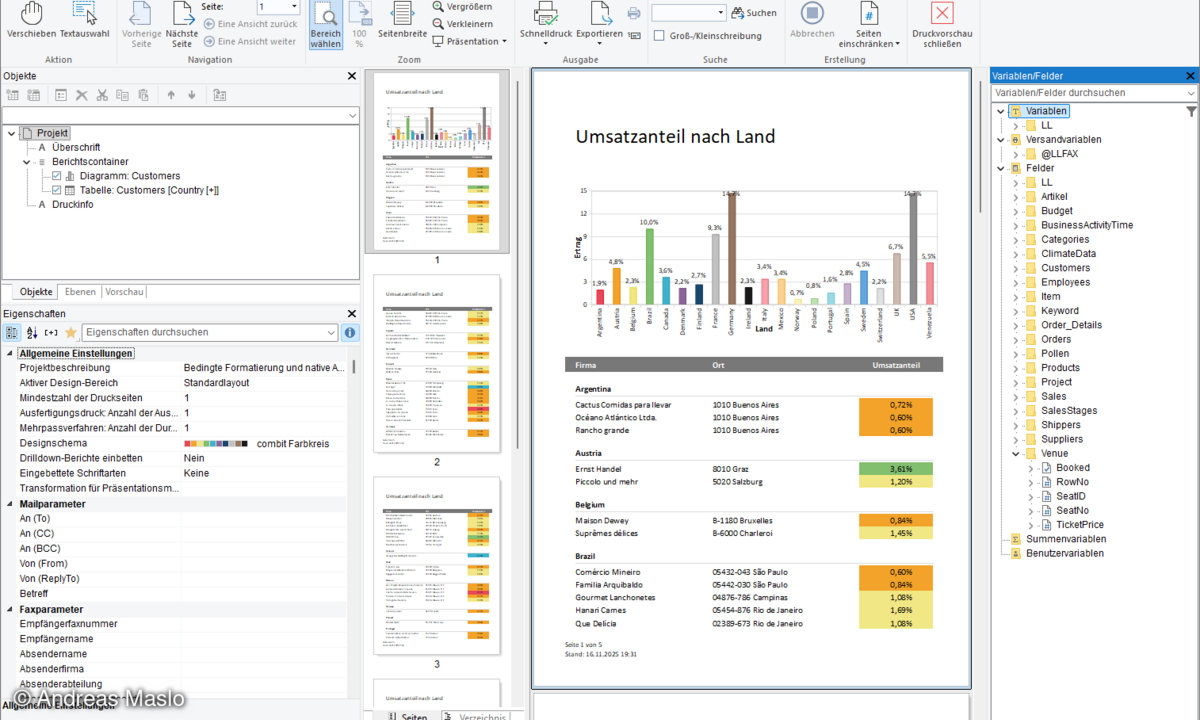Screen dimensions: 1200x720
Task: Collapse the Venue folder in fields tree
Action: click(1016, 453)
